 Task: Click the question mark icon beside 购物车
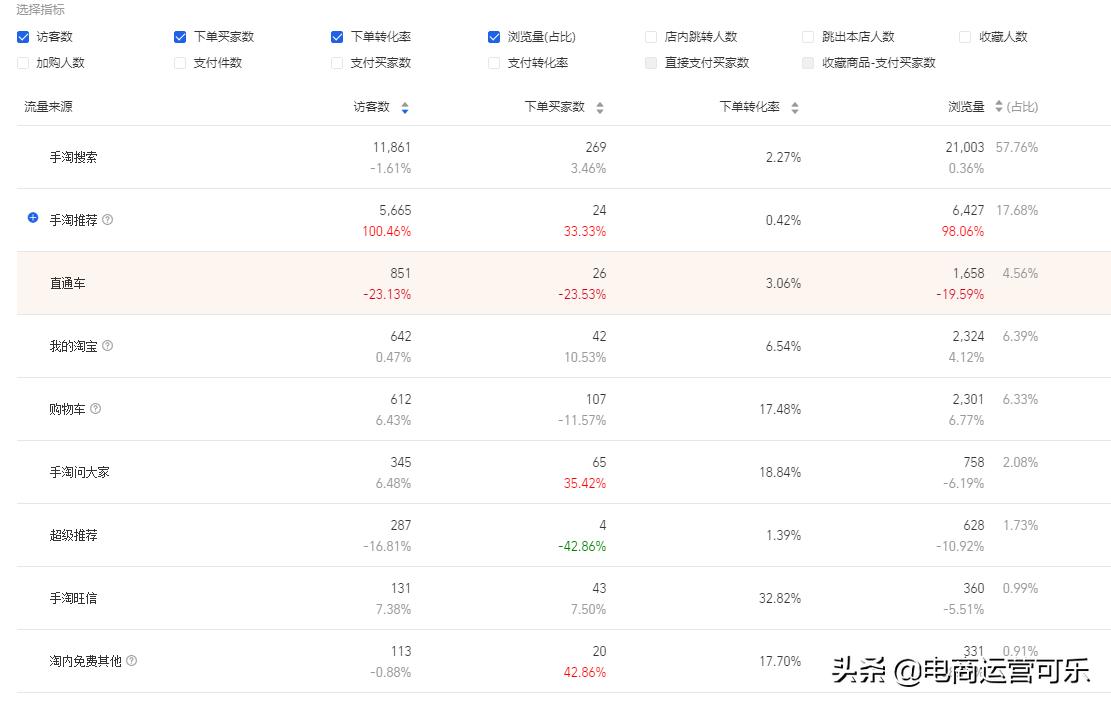tap(95, 408)
